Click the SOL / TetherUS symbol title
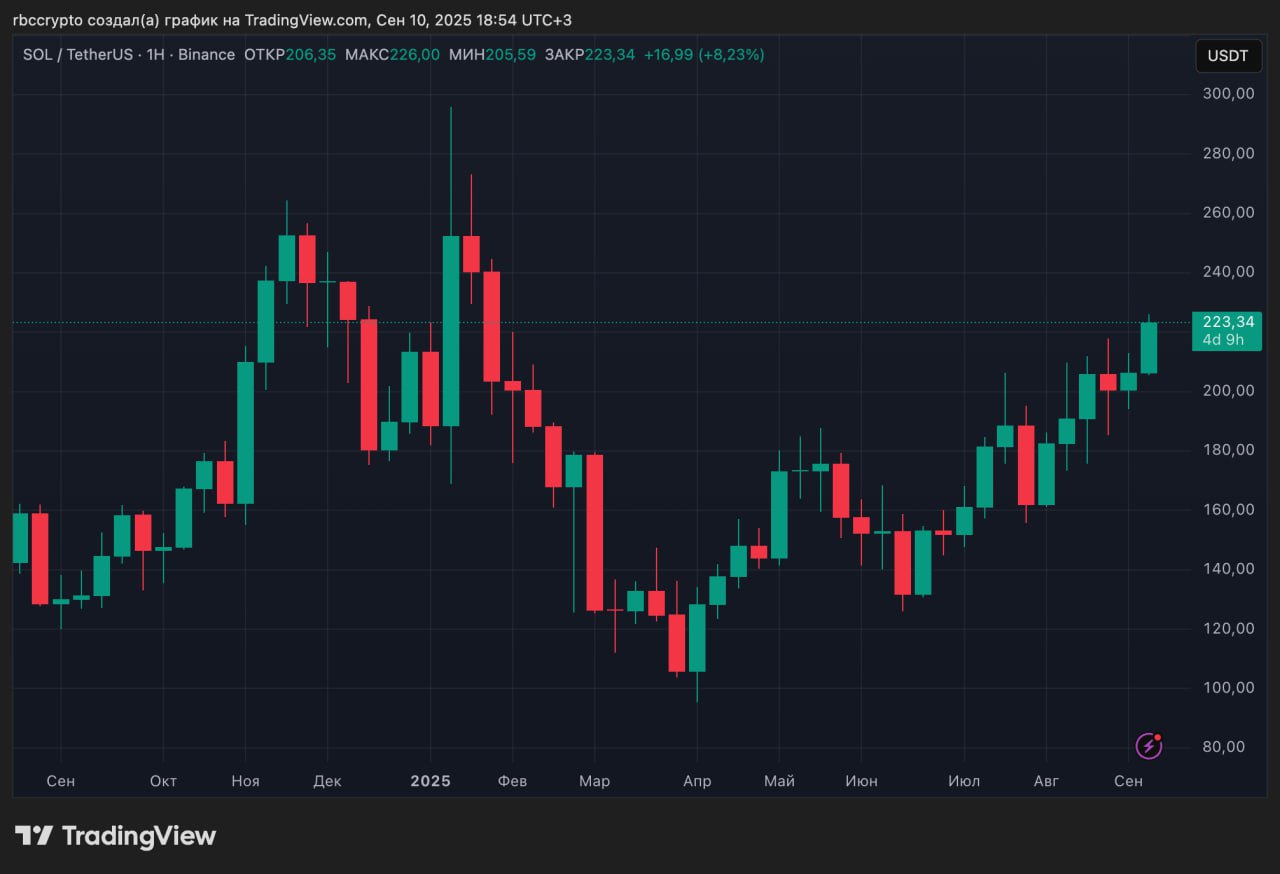Viewport: 1280px width, 874px height. [x=78, y=54]
